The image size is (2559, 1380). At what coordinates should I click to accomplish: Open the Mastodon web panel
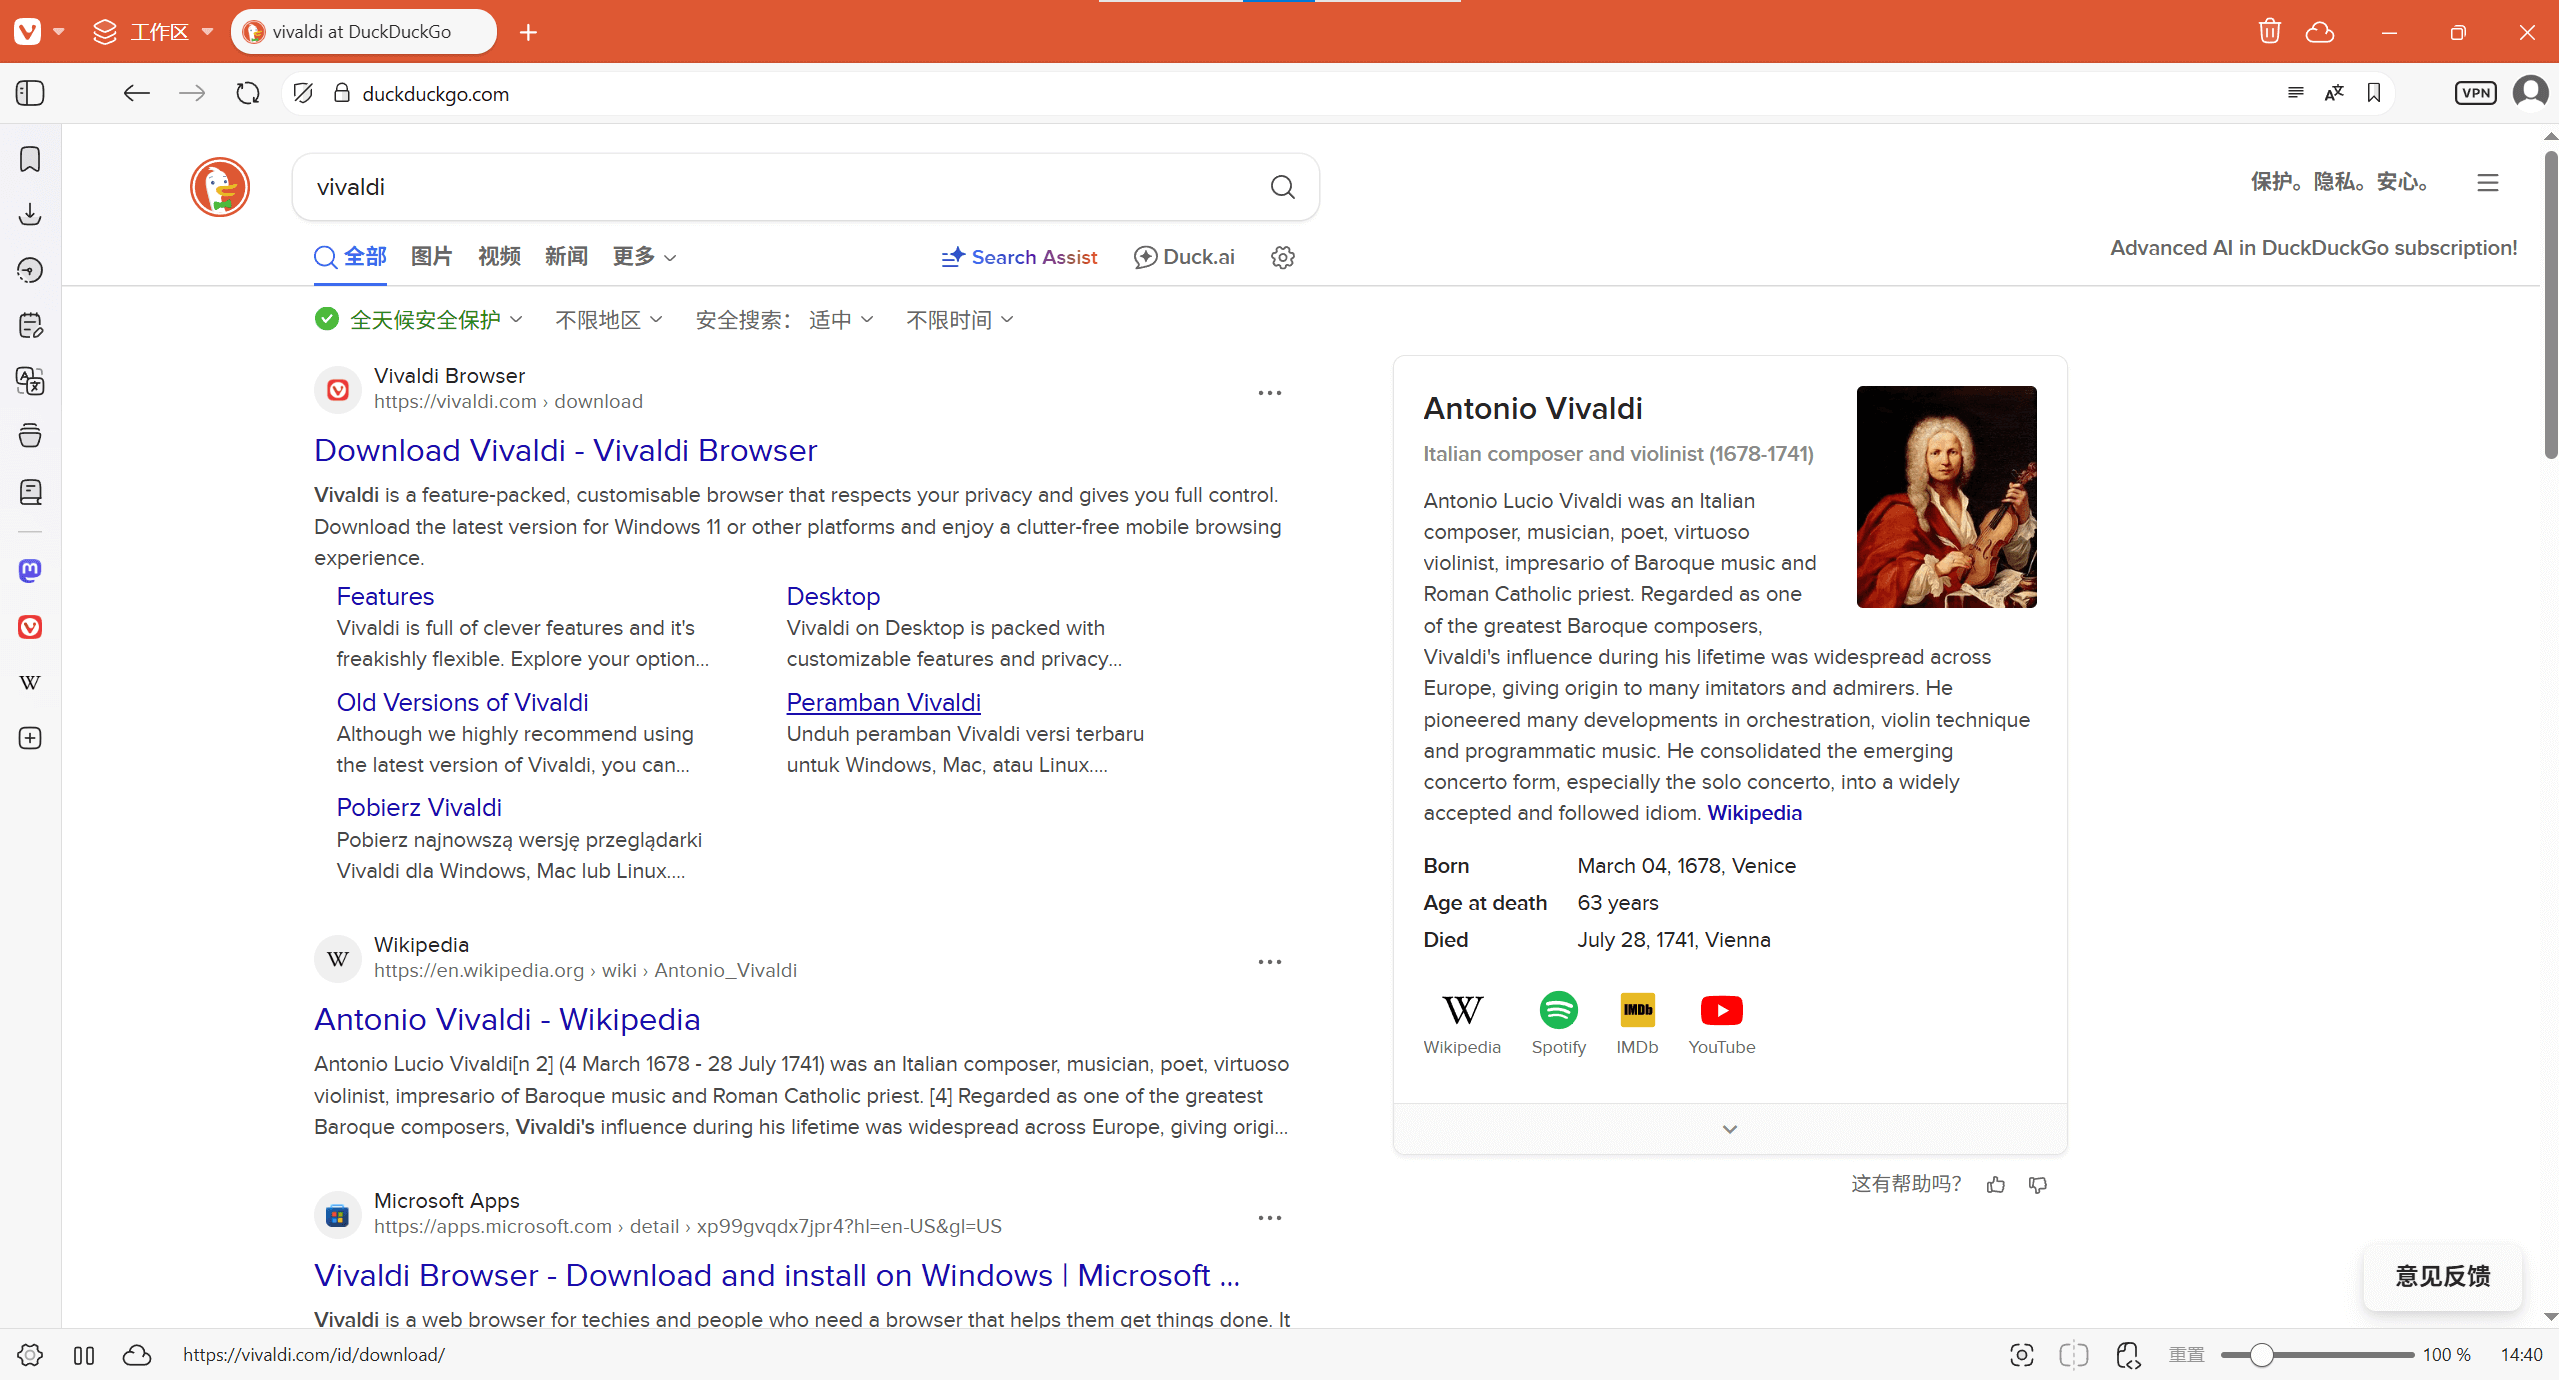(30, 571)
